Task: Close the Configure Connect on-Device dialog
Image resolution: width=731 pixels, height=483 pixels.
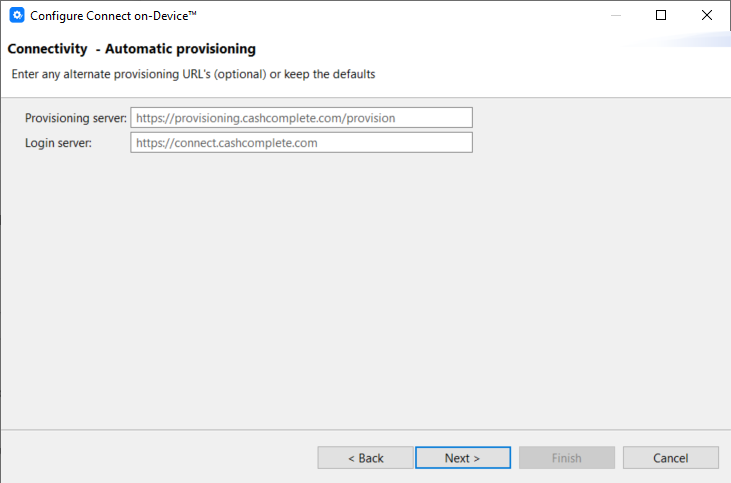Action: coord(707,16)
